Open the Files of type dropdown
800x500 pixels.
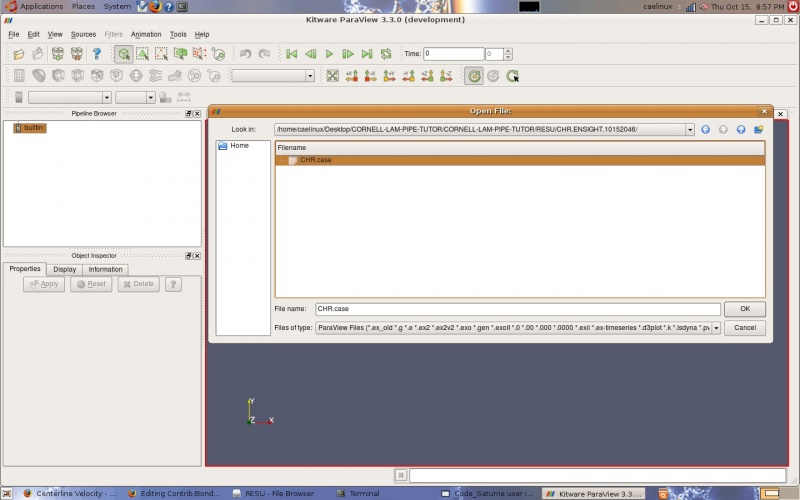pos(716,328)
